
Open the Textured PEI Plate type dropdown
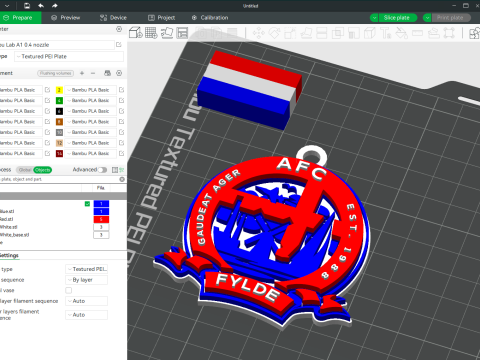(x=69, y=56)
